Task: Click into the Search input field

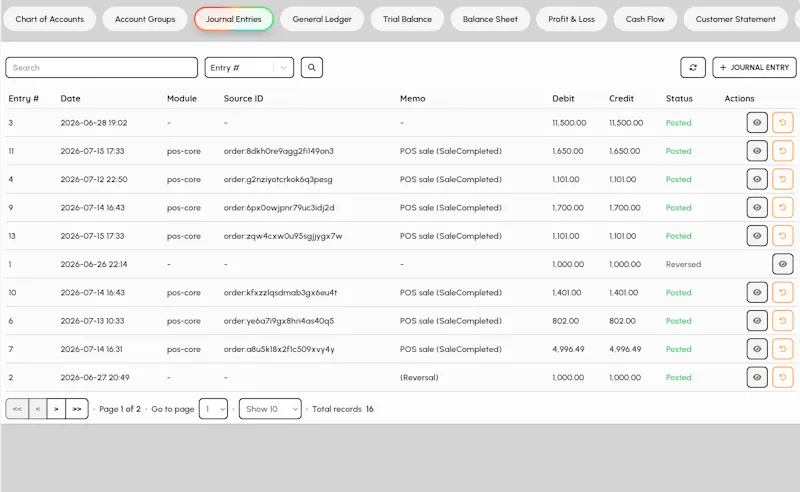Action: point(102,67)
